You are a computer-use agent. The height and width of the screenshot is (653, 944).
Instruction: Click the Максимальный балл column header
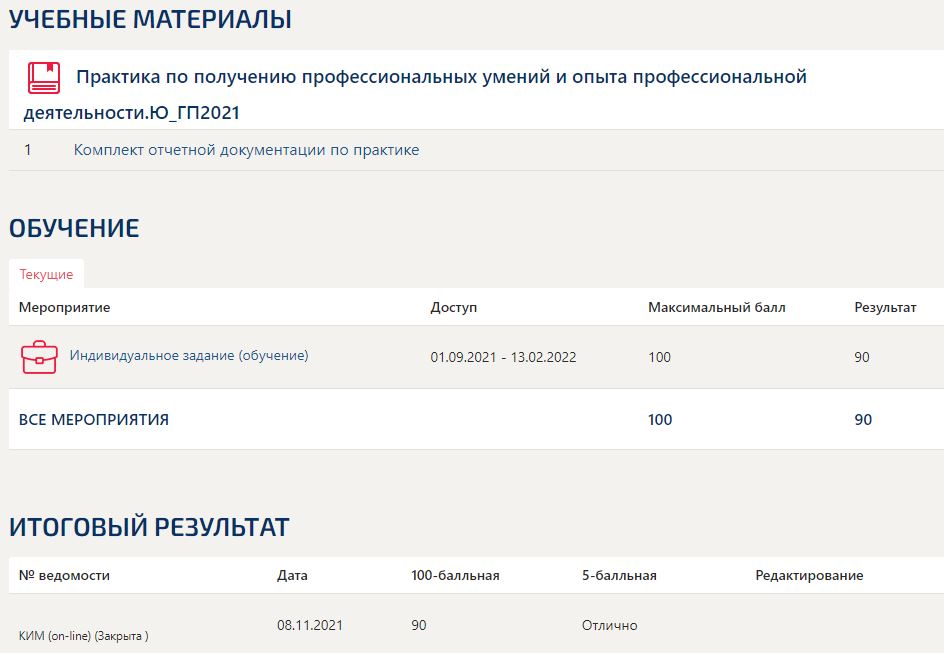[716, 307]
